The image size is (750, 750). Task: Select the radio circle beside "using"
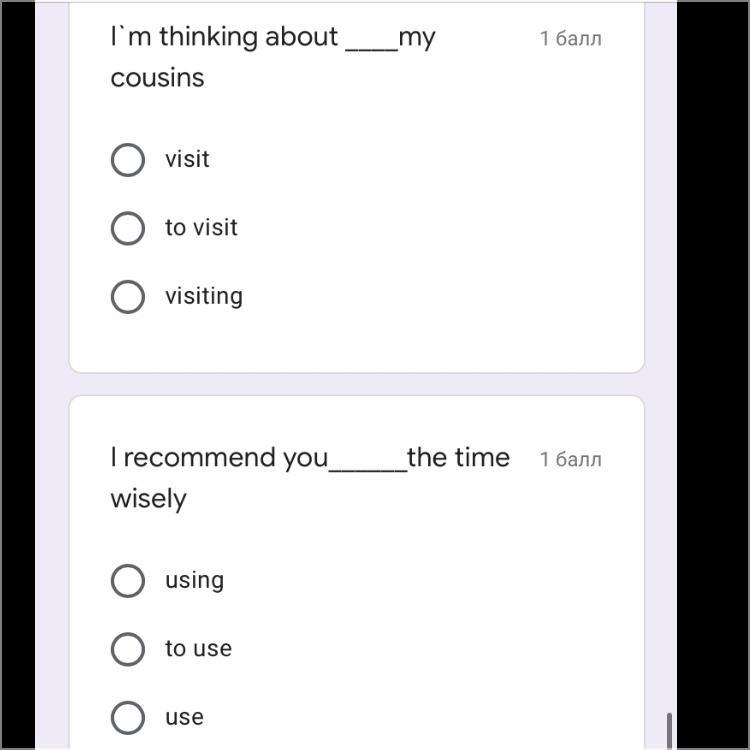pyautogui.click(x=127, y=580)
